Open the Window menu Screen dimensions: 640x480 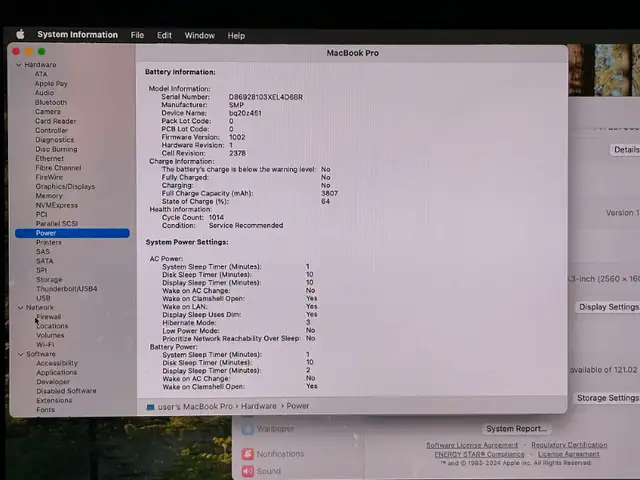200,36
